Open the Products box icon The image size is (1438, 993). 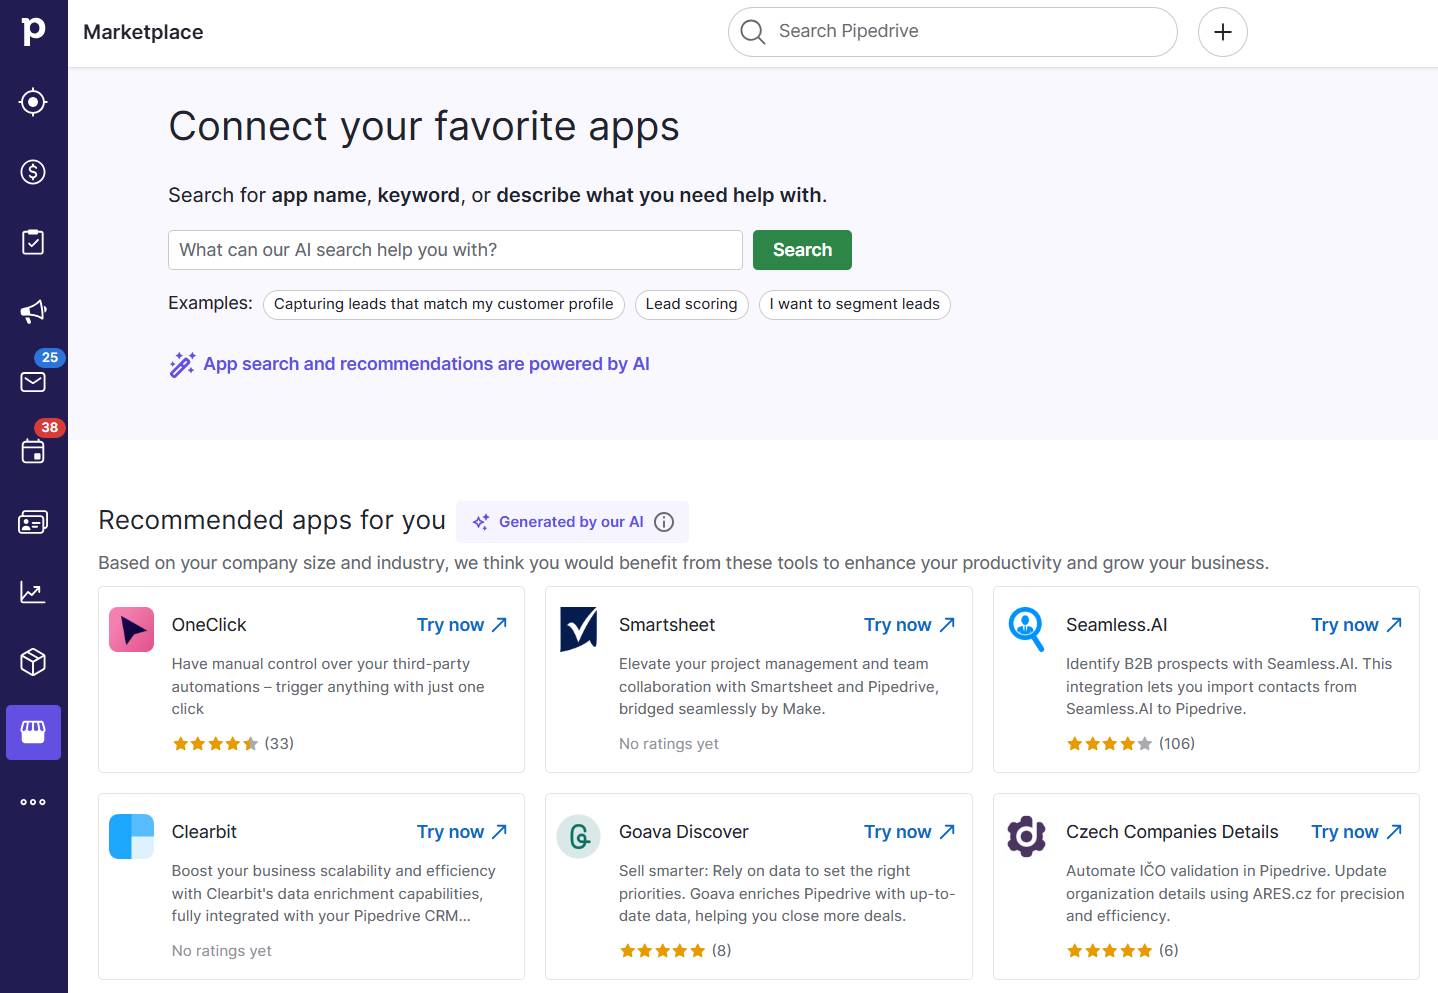click(33, 661)
